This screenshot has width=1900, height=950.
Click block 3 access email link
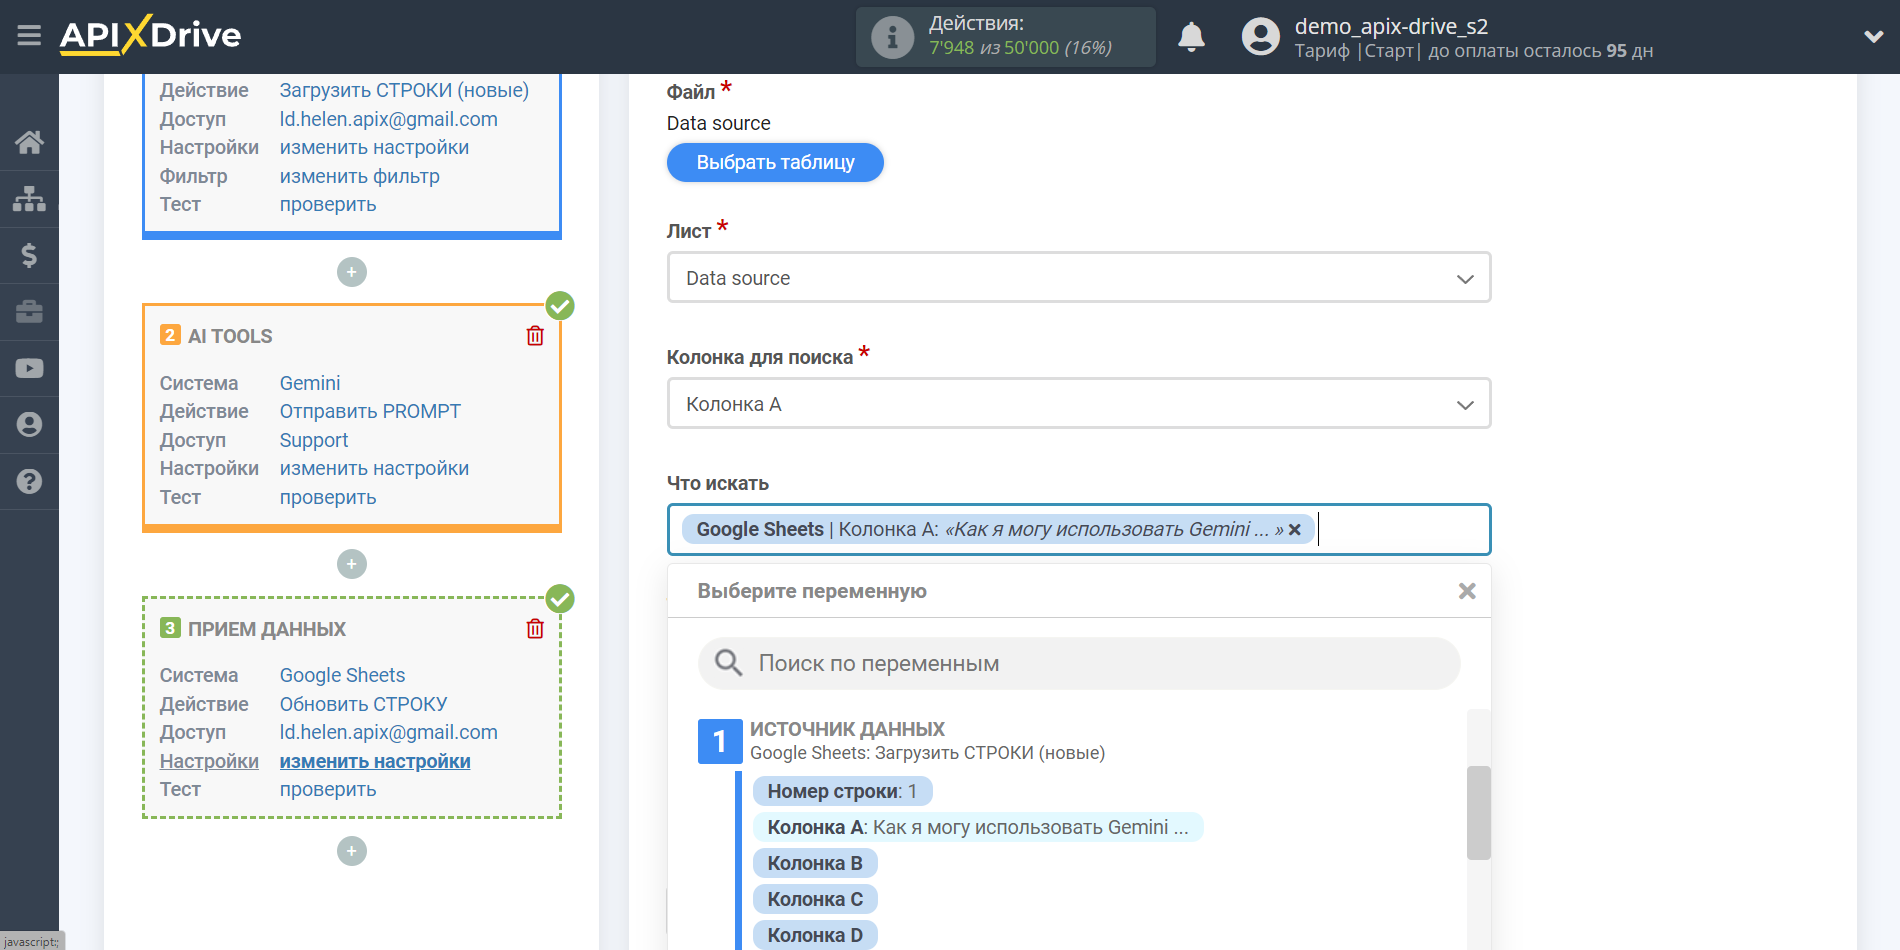coord(388,732)
